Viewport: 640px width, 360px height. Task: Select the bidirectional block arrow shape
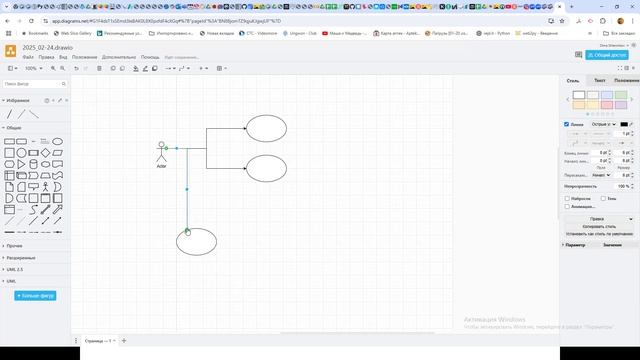click(45, 209)
